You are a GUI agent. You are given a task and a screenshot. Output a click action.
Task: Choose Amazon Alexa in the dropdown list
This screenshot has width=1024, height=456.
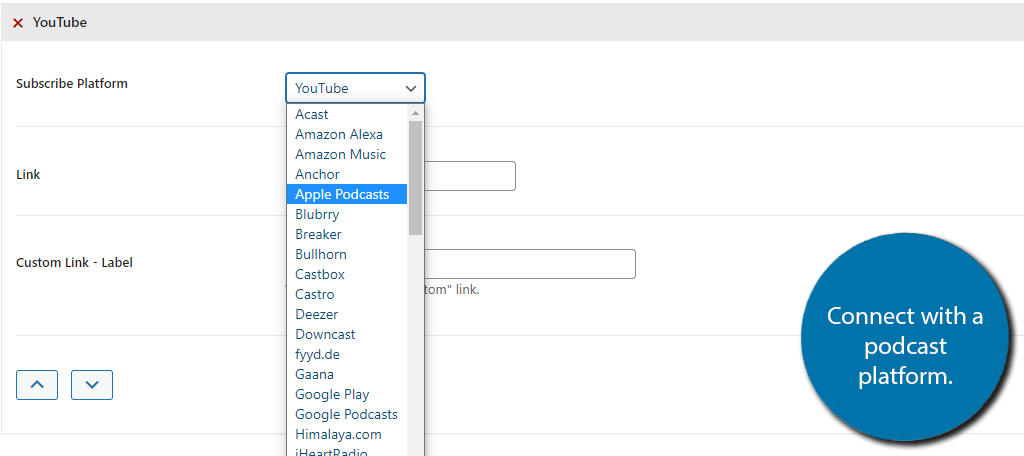point(347,135)
